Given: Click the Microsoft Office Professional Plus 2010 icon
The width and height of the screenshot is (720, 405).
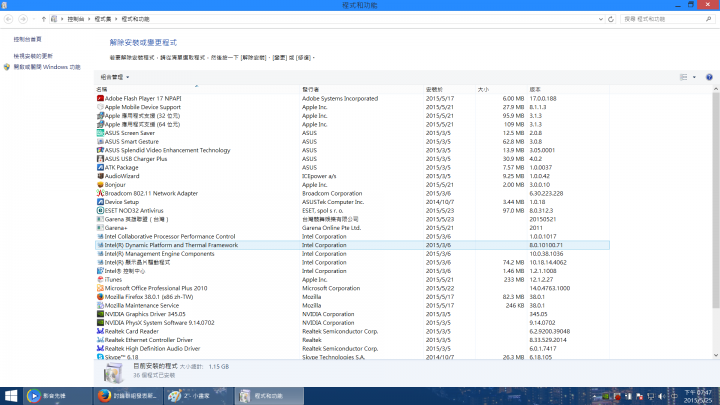Looking at the screenshot, I should pos(100,288).
